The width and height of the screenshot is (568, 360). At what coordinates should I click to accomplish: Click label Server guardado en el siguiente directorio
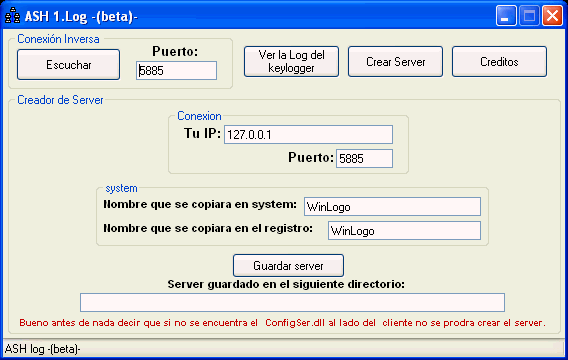point(286,284)
